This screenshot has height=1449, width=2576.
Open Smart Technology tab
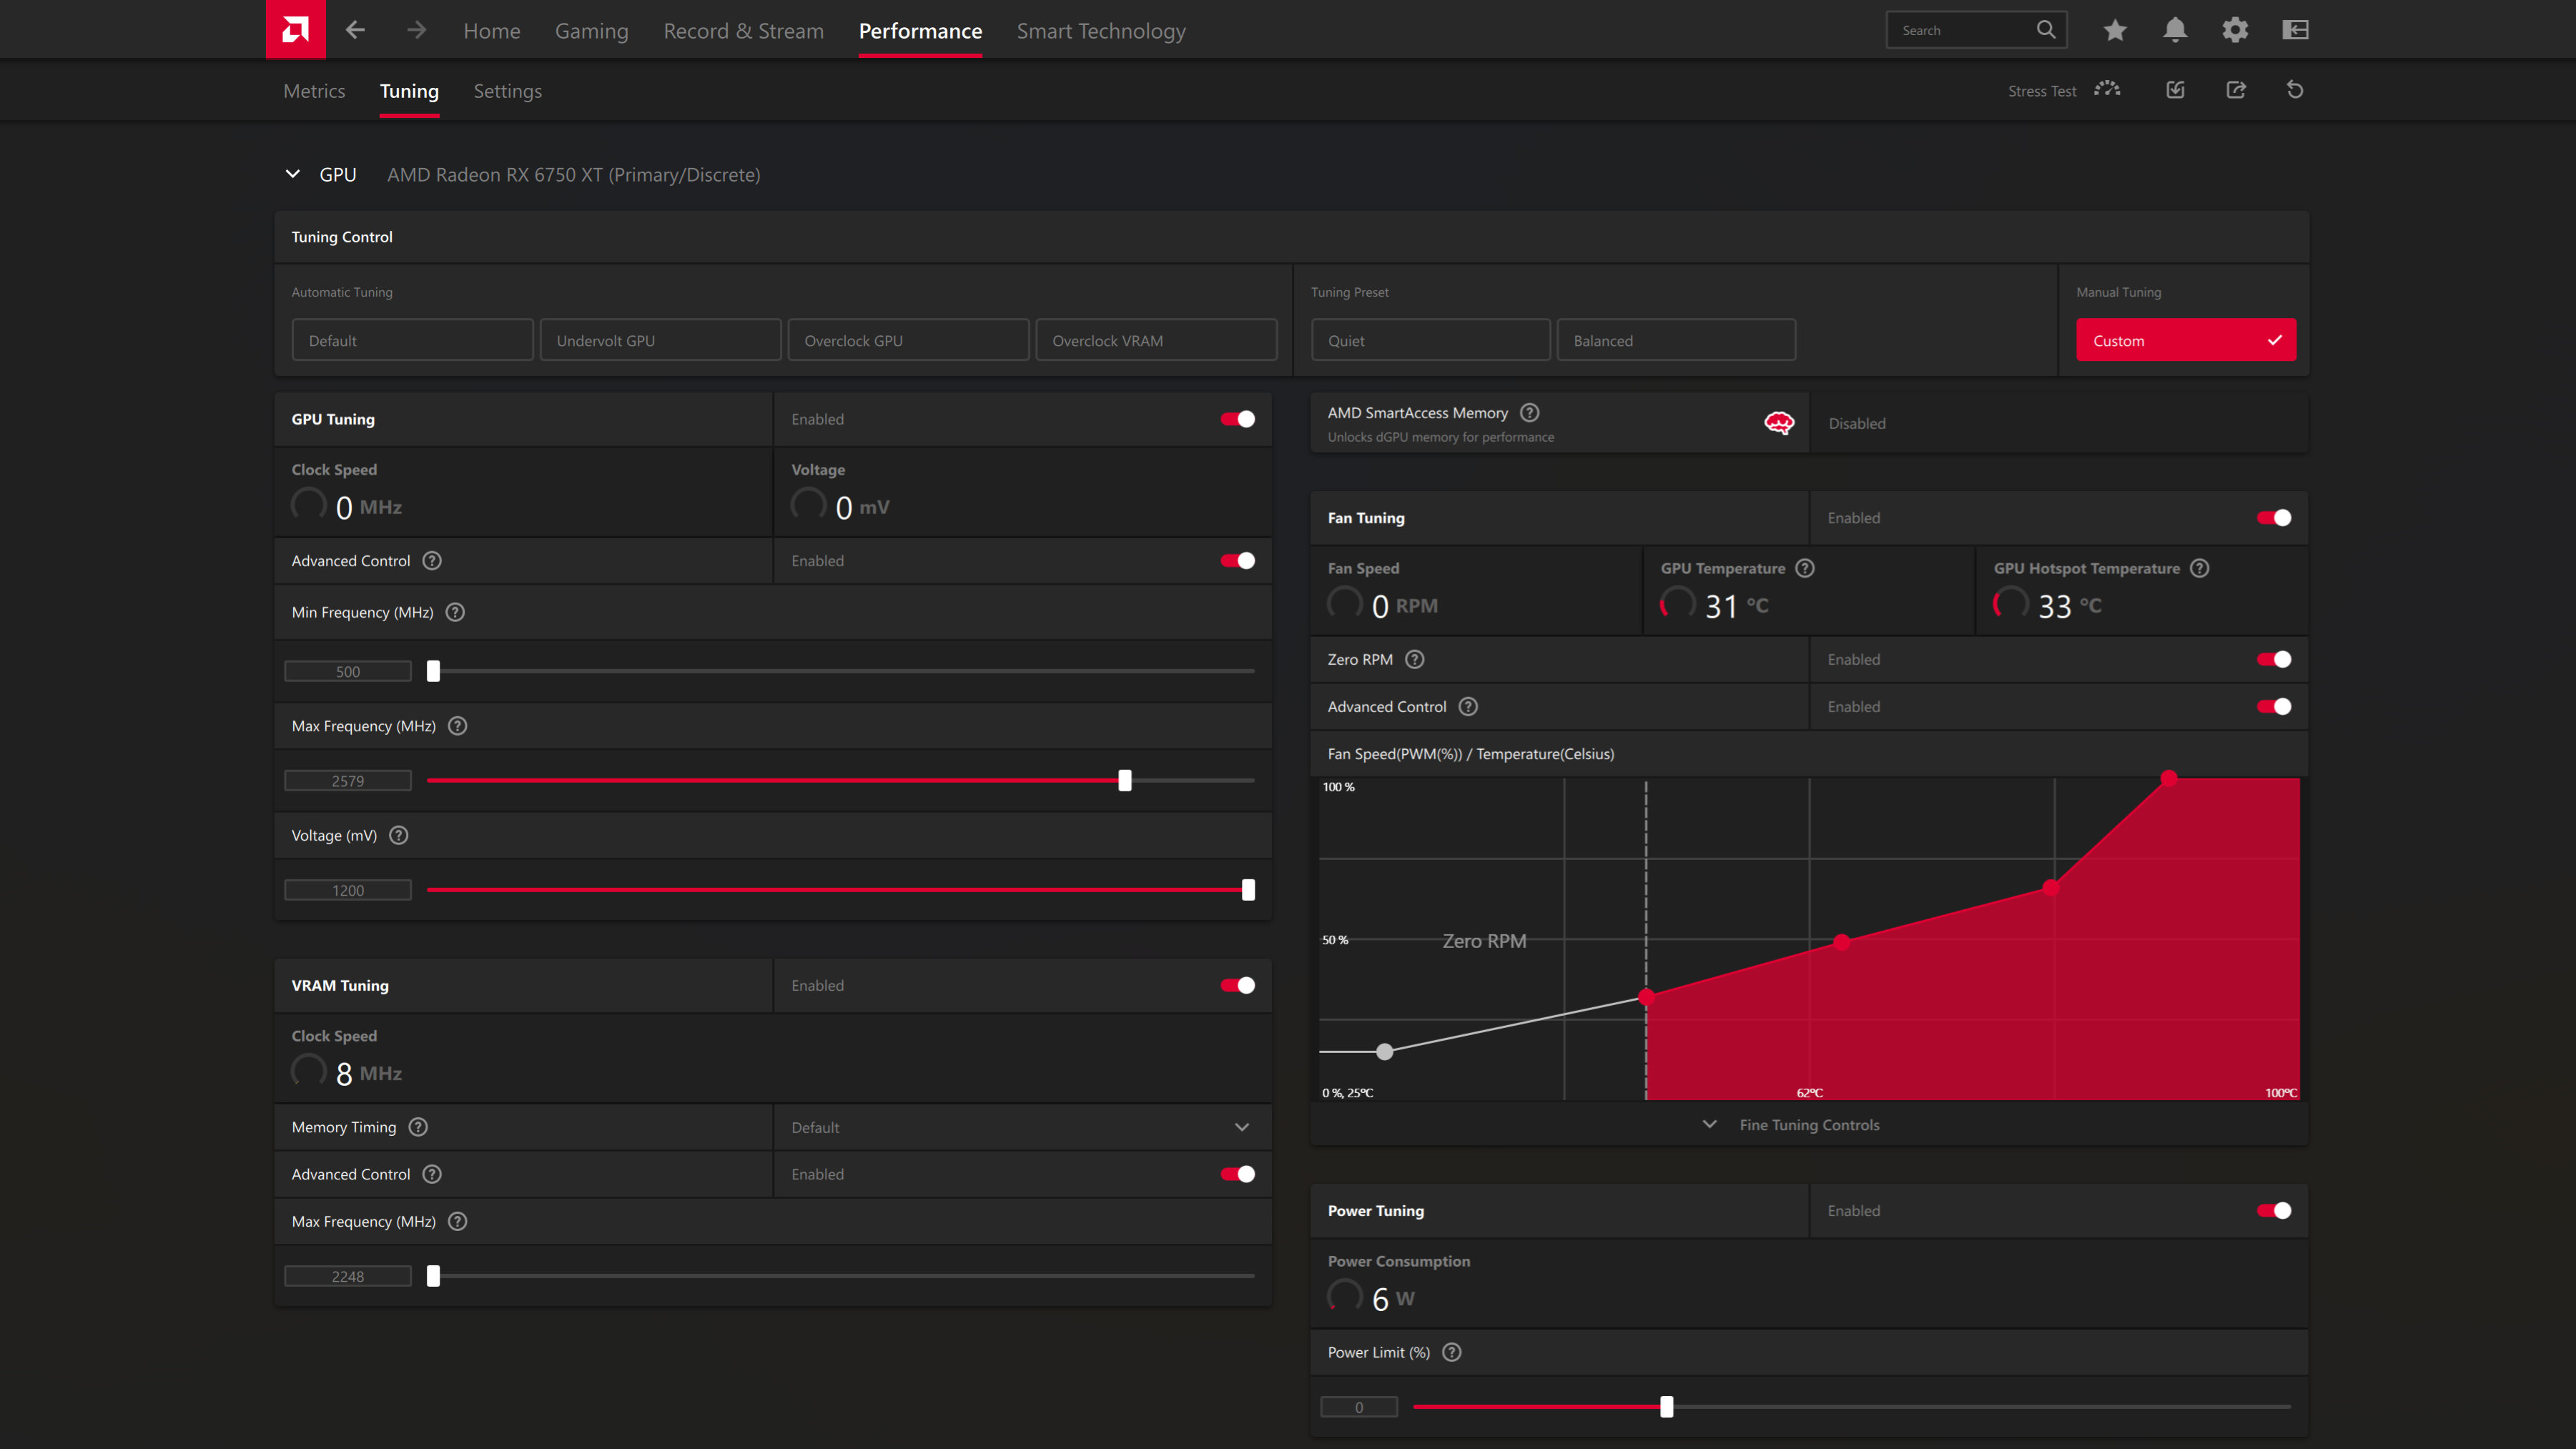(x=1101, y=31)
